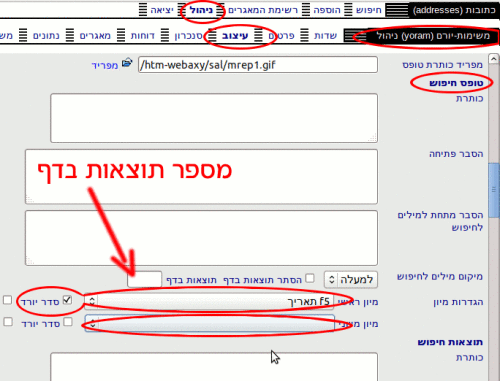The width and height of the screenshot is (500, 381).
Task: Click the מפריד link
Action: pyautogui.click(x=105, y=65)
